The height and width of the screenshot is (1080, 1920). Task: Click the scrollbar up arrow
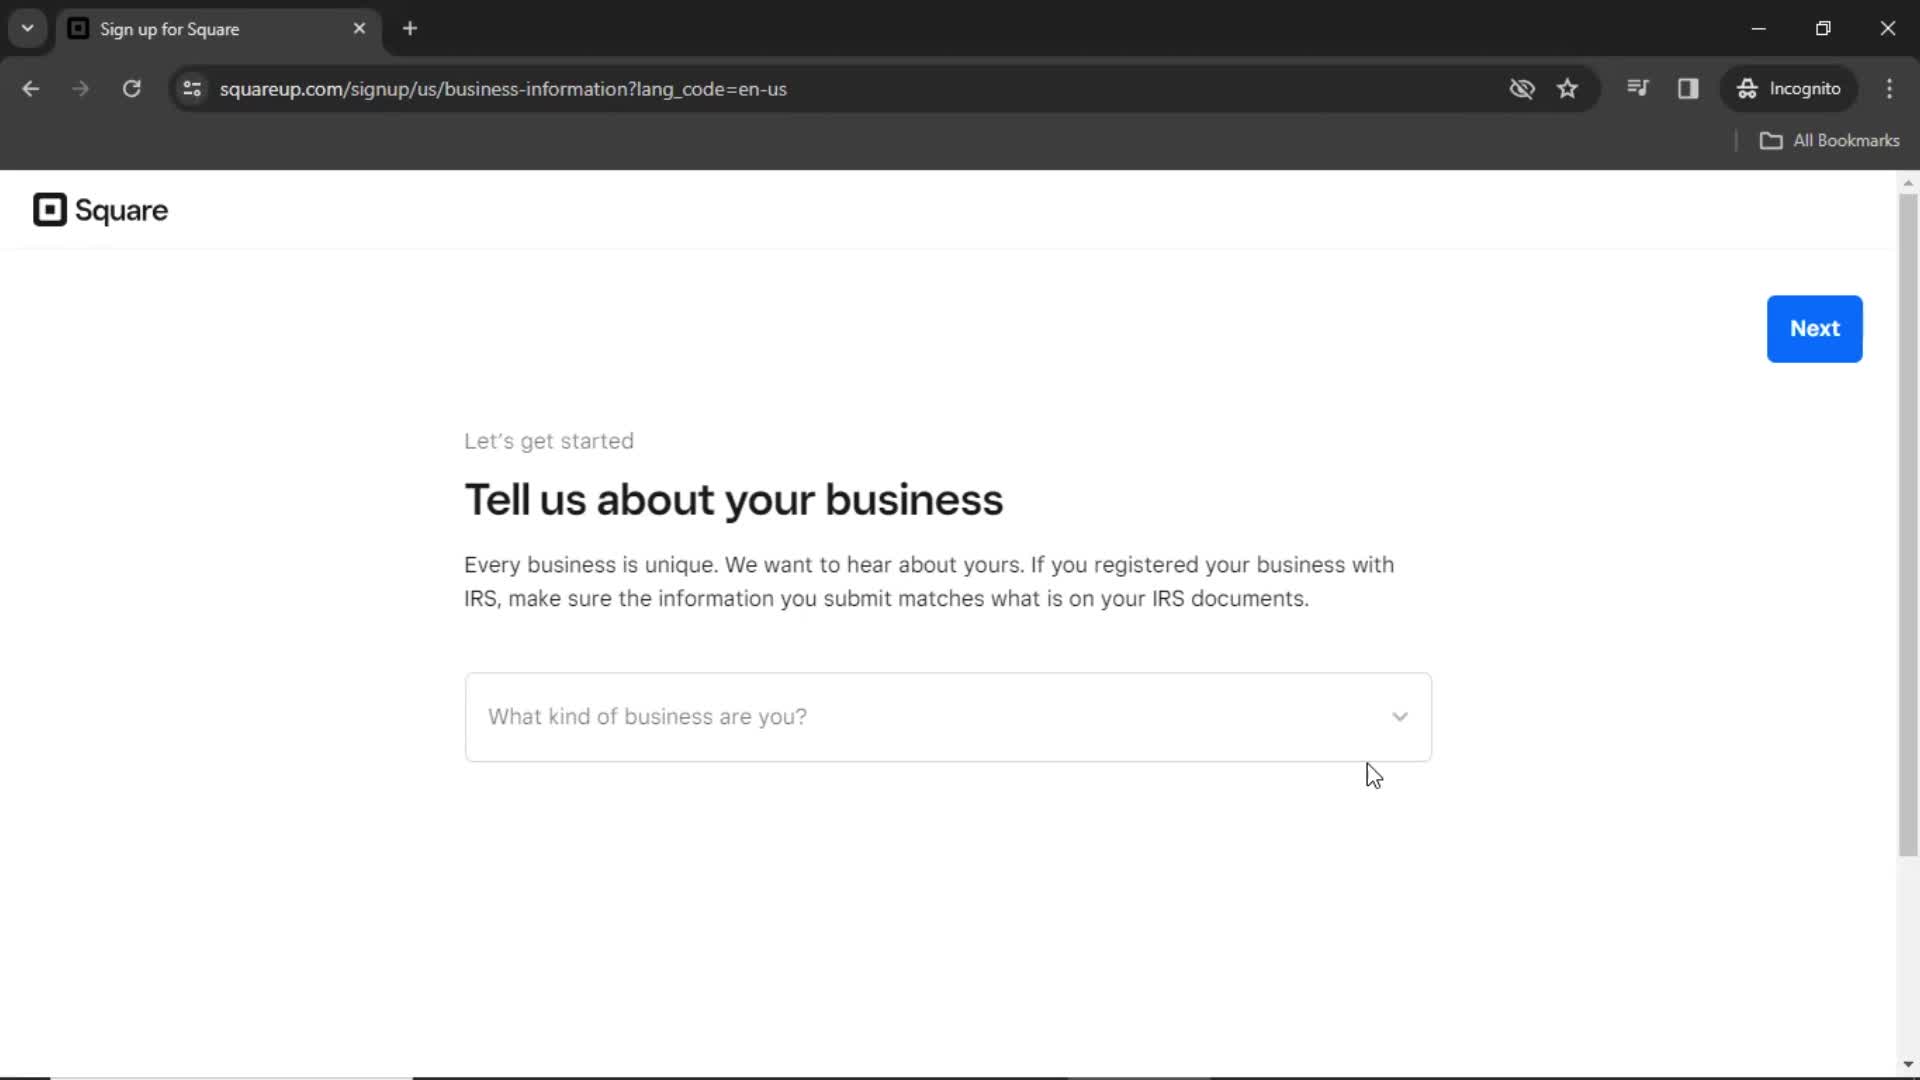pyautogui.click(x=1908, y=183)
